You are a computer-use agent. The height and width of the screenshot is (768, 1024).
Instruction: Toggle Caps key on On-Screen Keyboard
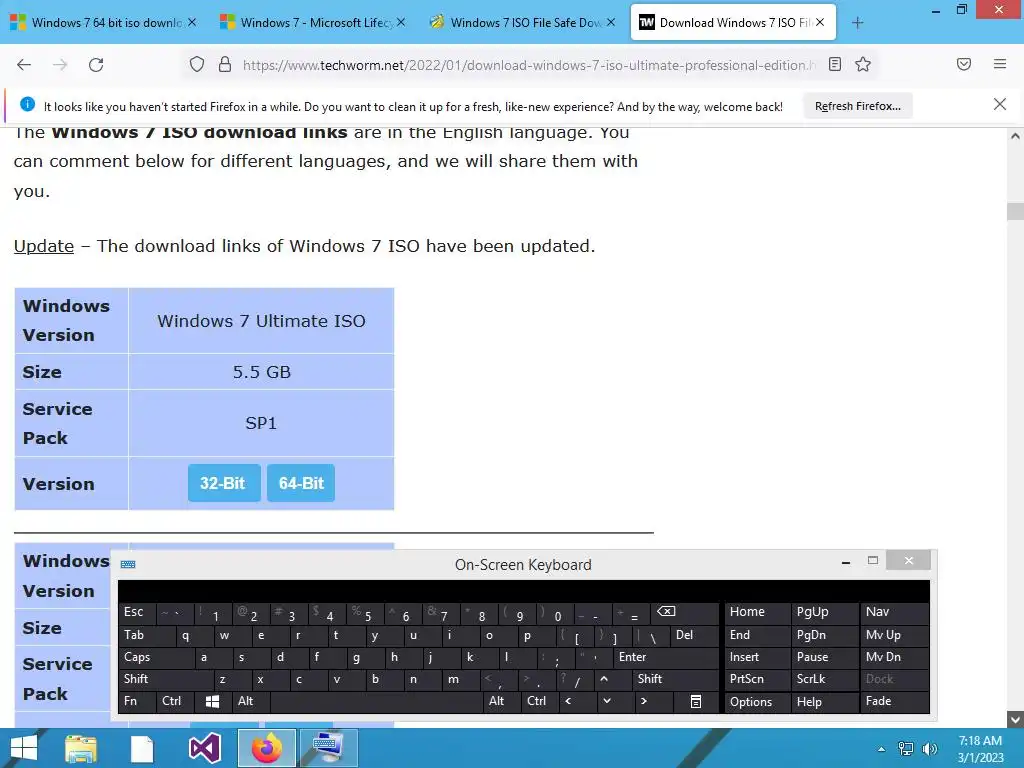pos(157,657)
